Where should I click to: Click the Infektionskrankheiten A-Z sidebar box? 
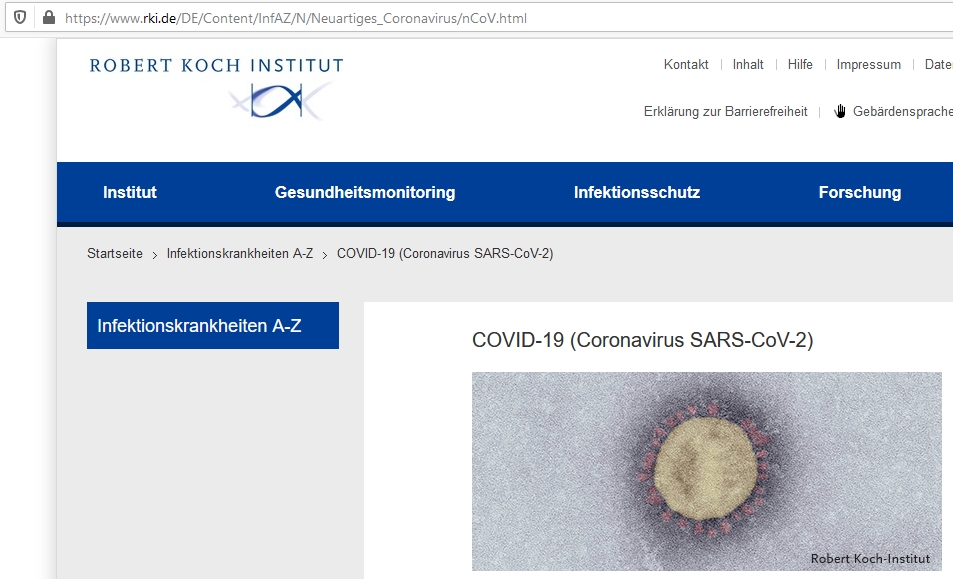tap(213, 326)
